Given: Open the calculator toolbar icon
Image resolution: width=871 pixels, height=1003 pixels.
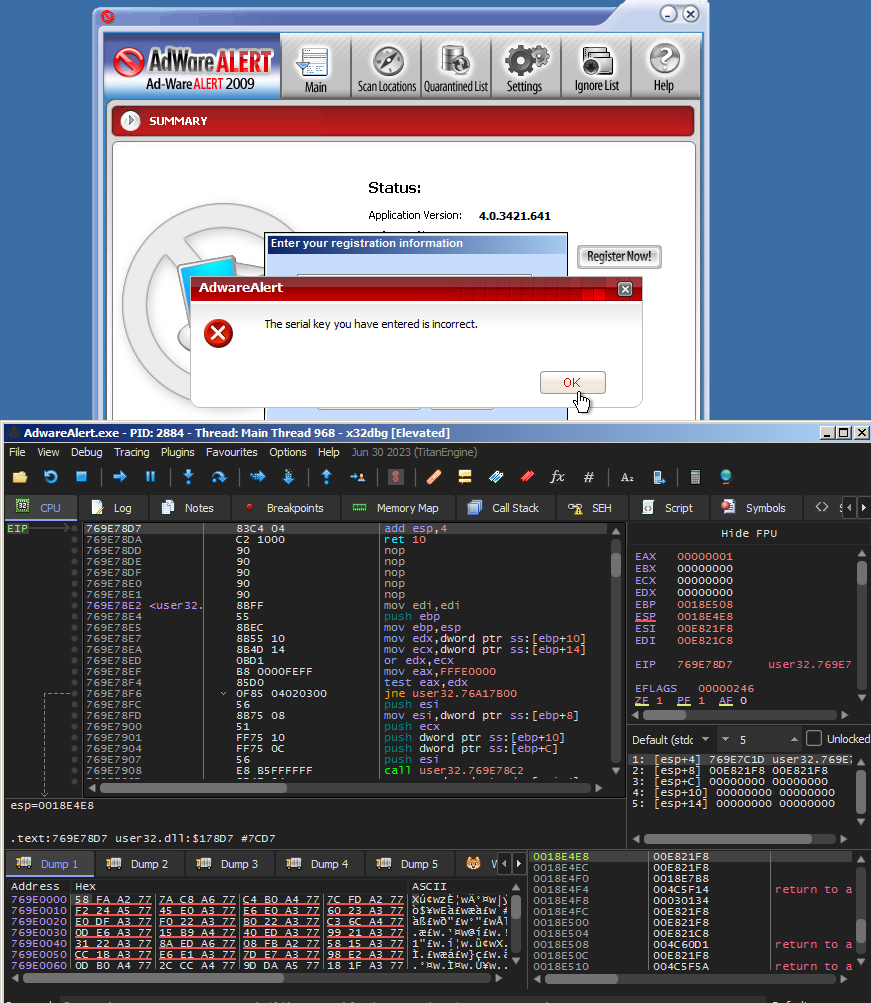Looking at the screenshot, I should [695, 477].
